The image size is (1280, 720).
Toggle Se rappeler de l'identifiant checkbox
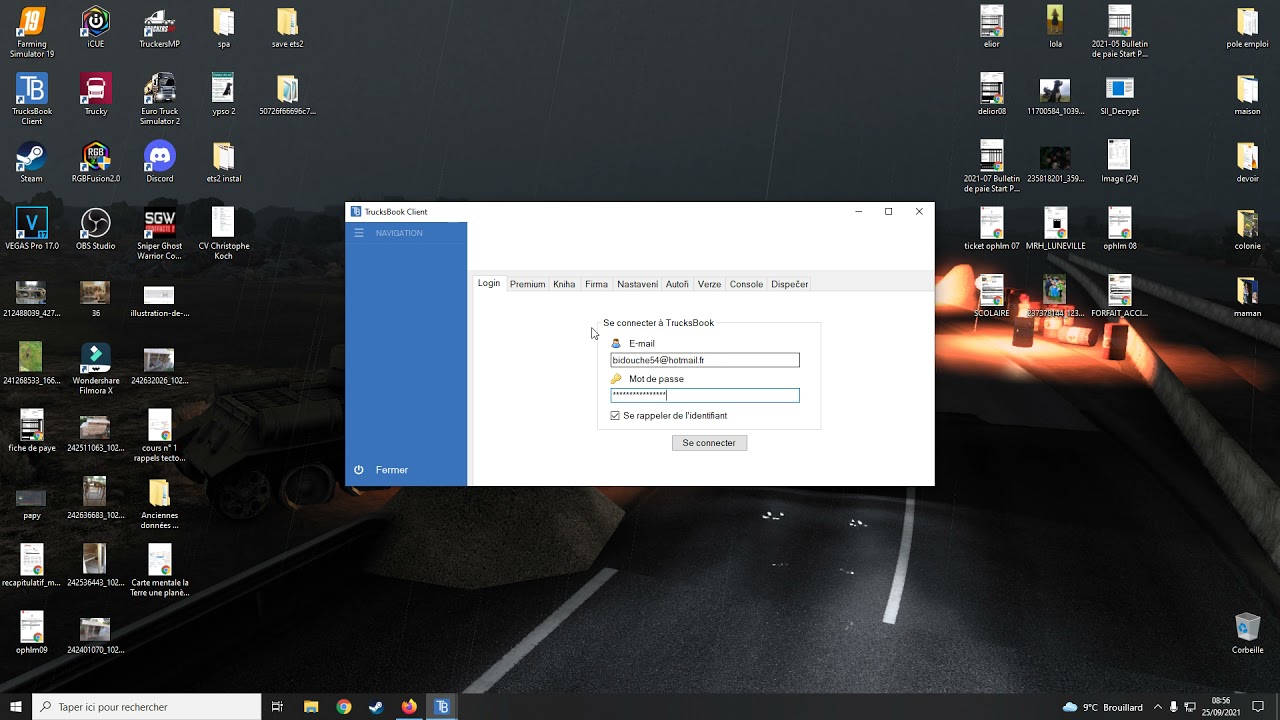tap(615, 415)
